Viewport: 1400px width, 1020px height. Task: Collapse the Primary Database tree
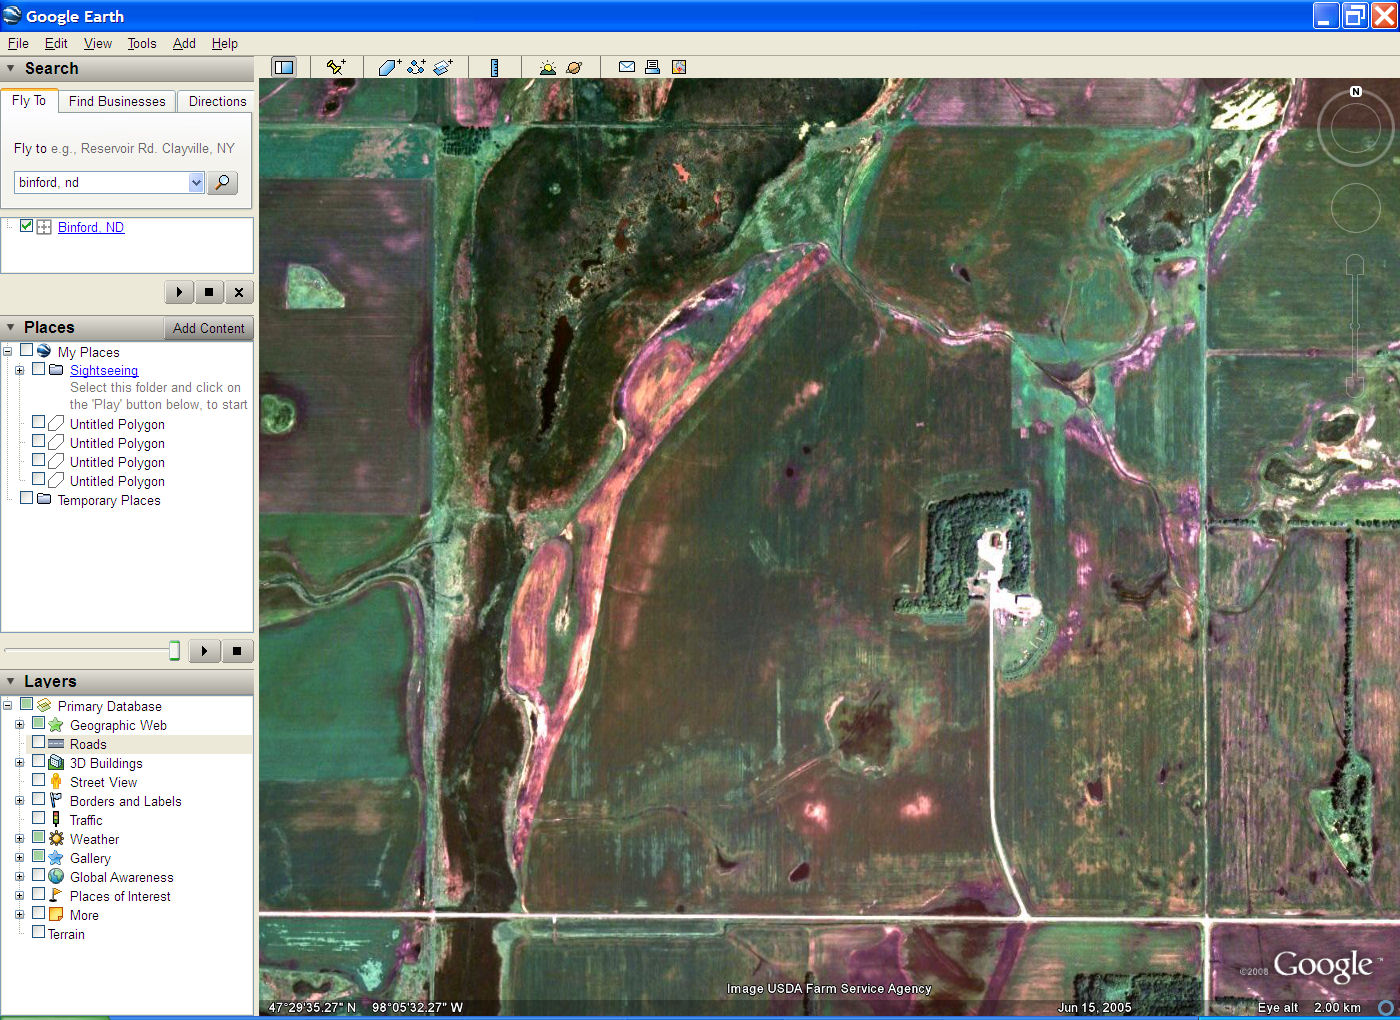7,706
